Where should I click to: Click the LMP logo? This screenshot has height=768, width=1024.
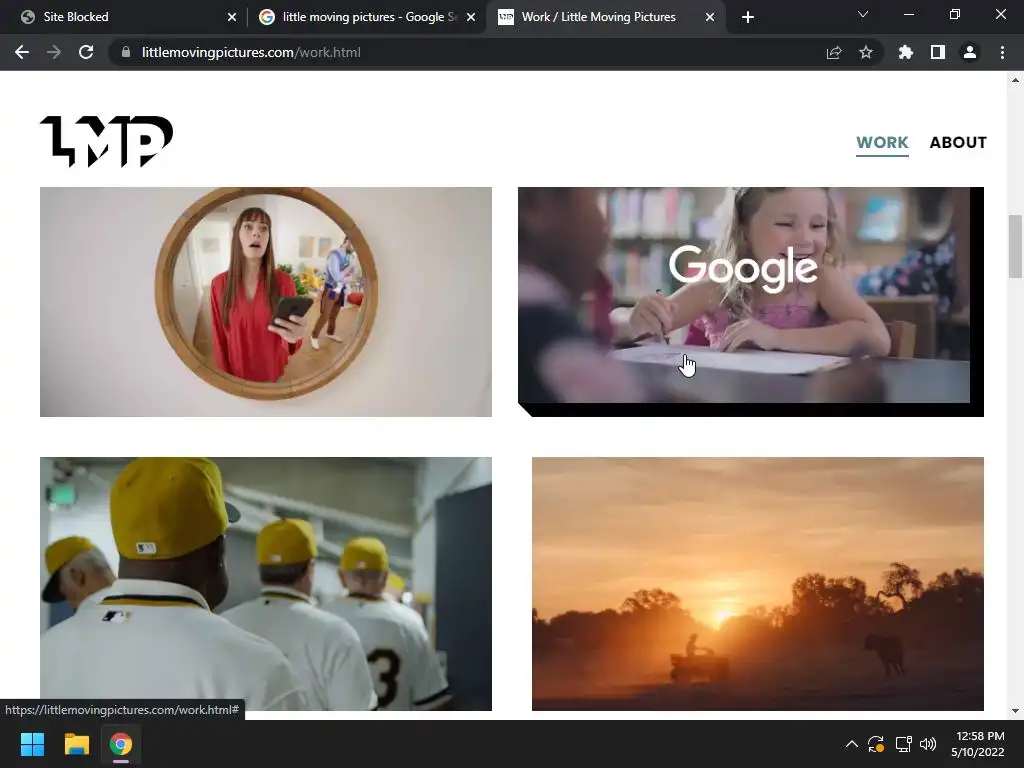tap(106, 142)
